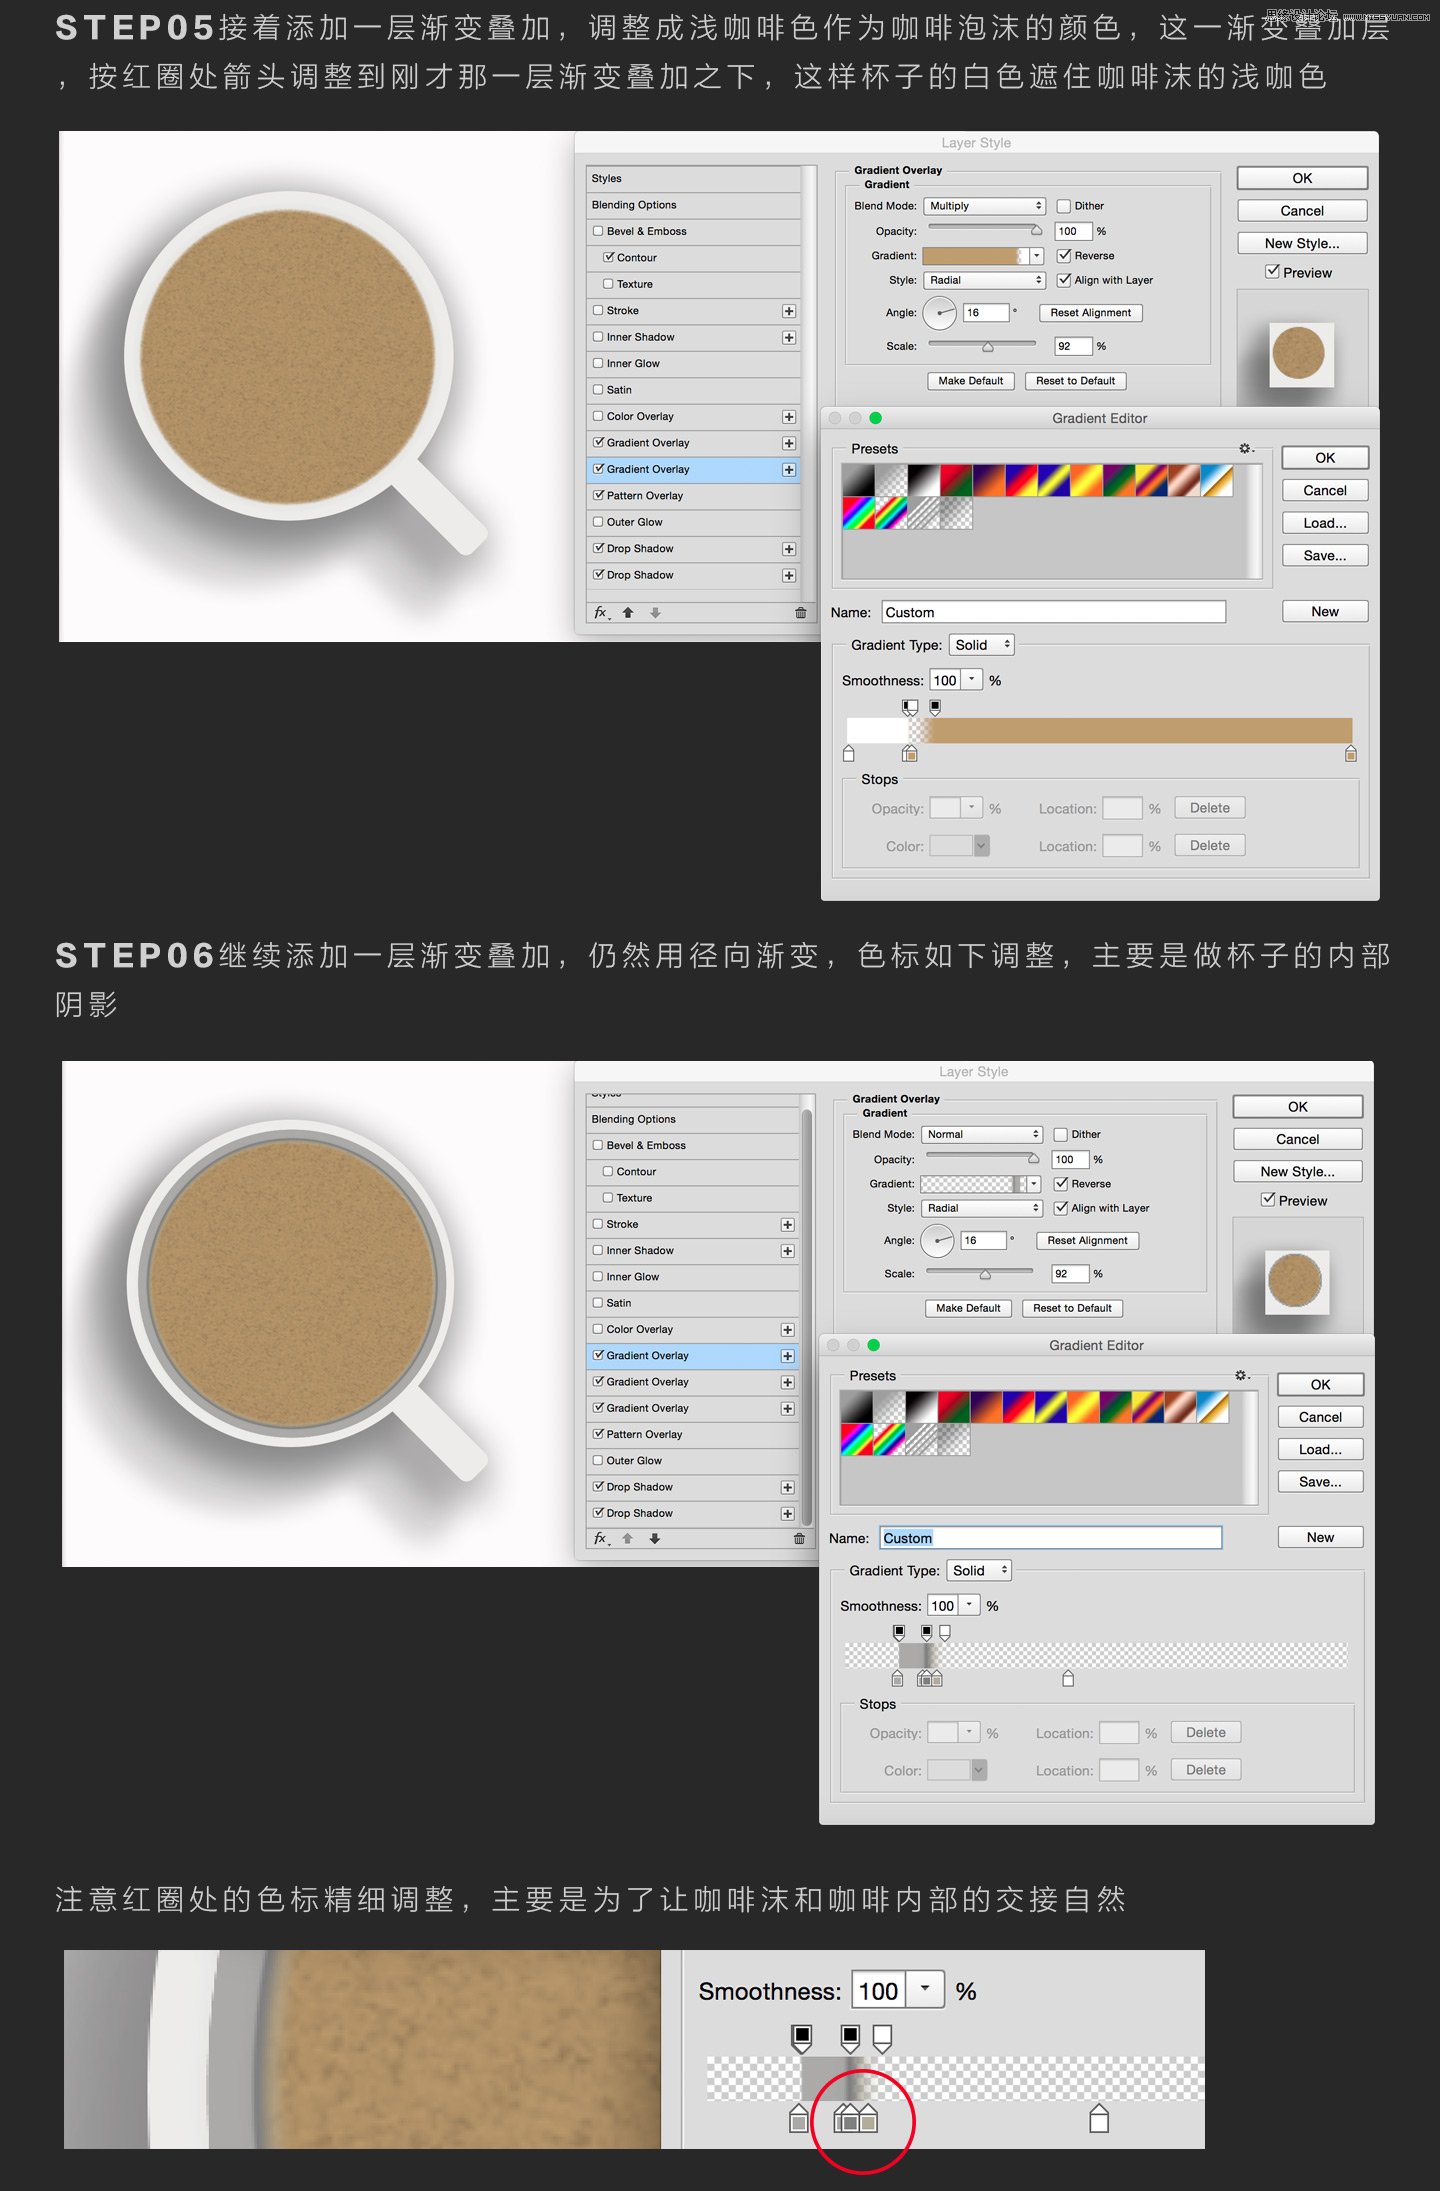1440x2191 pixels.
Task: Enable Inner Glow checkbox in STEP05 dialog
Action: point(598,364)
